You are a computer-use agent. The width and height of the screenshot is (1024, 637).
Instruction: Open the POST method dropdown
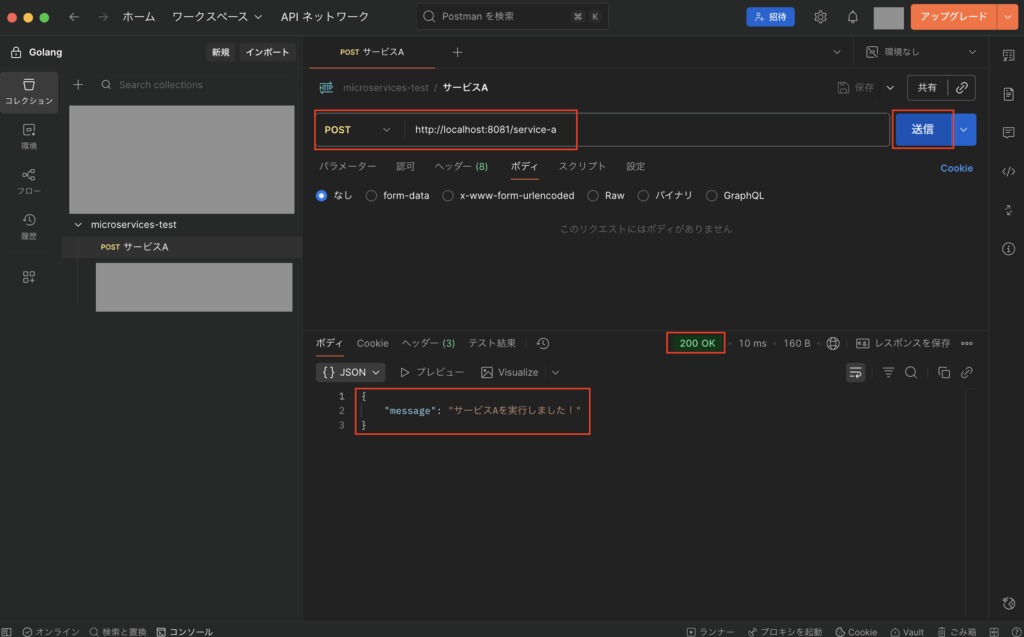[x=358, y=130]
